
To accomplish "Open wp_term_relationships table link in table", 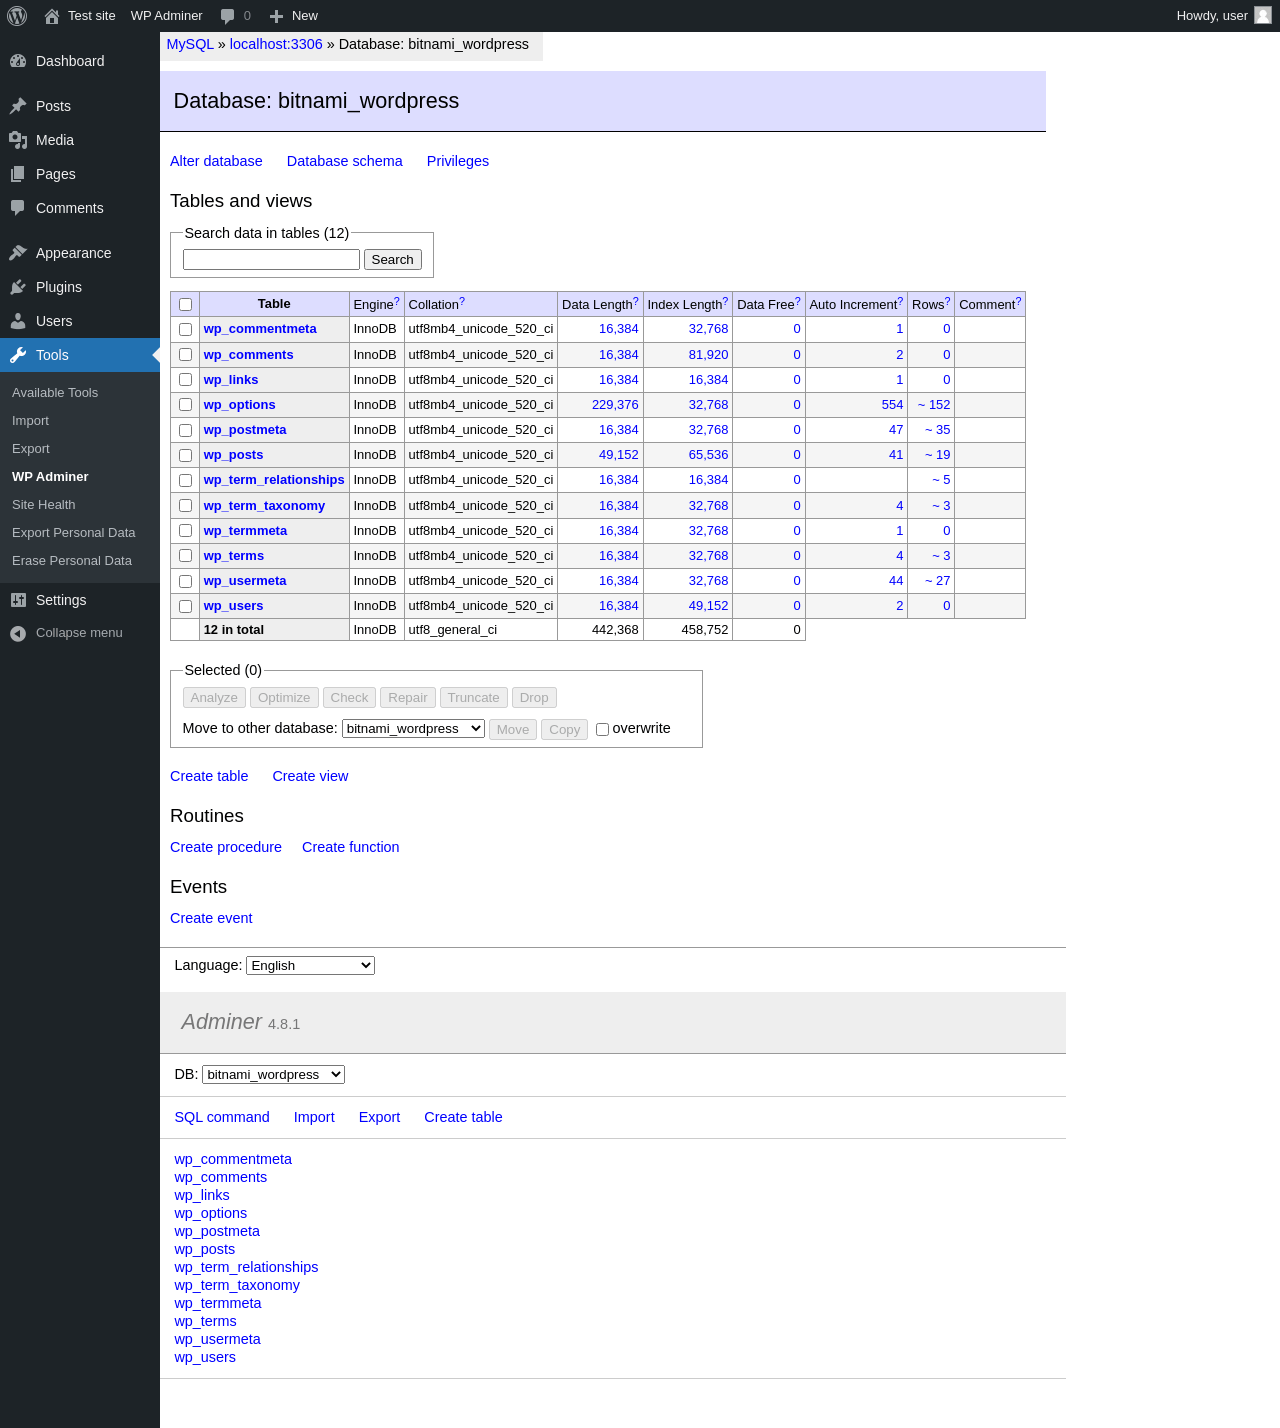I will point(274,480).
